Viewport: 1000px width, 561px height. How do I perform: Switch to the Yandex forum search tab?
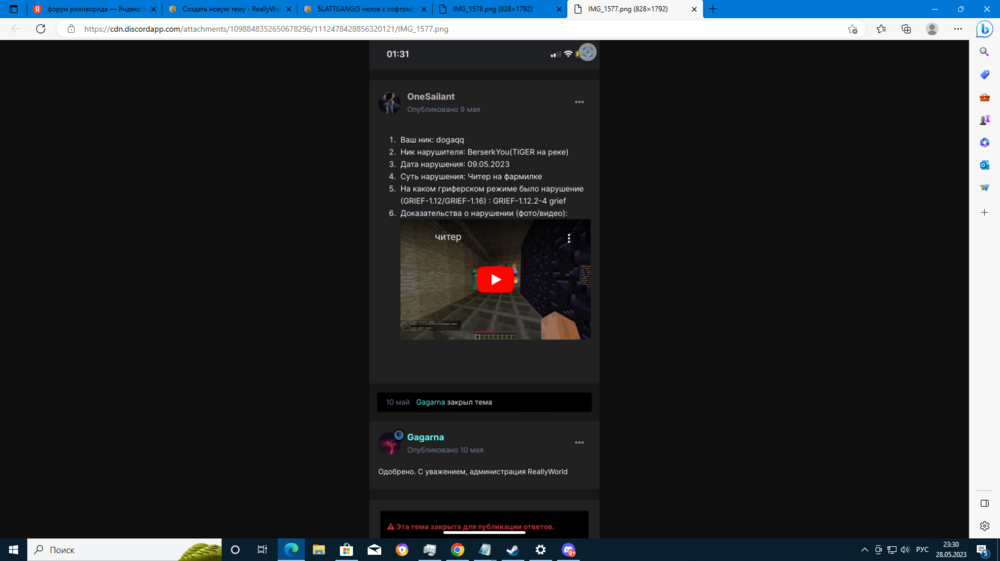(94, 9)
